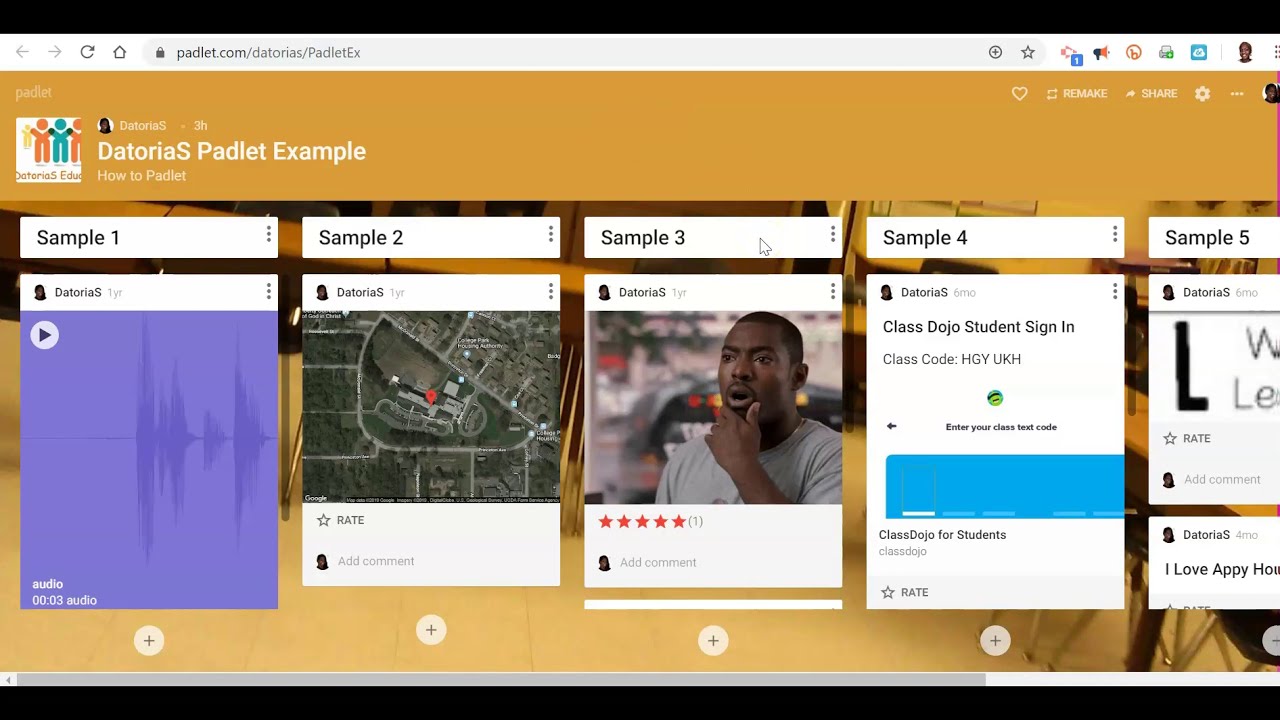Screen dimensions: 1280x720
Task: Open the header three-dot more menu
Action: [1237, 94]
